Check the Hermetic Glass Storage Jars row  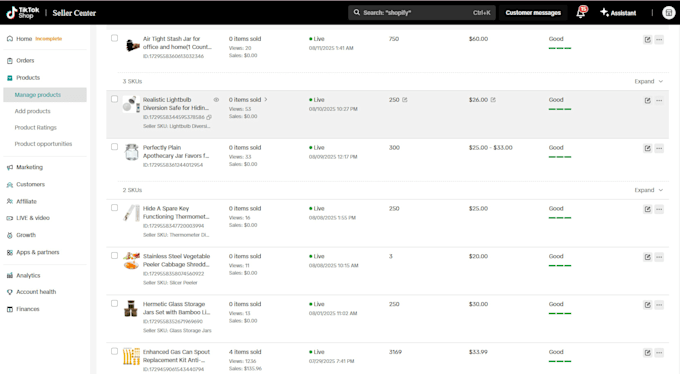coord(114,303)
